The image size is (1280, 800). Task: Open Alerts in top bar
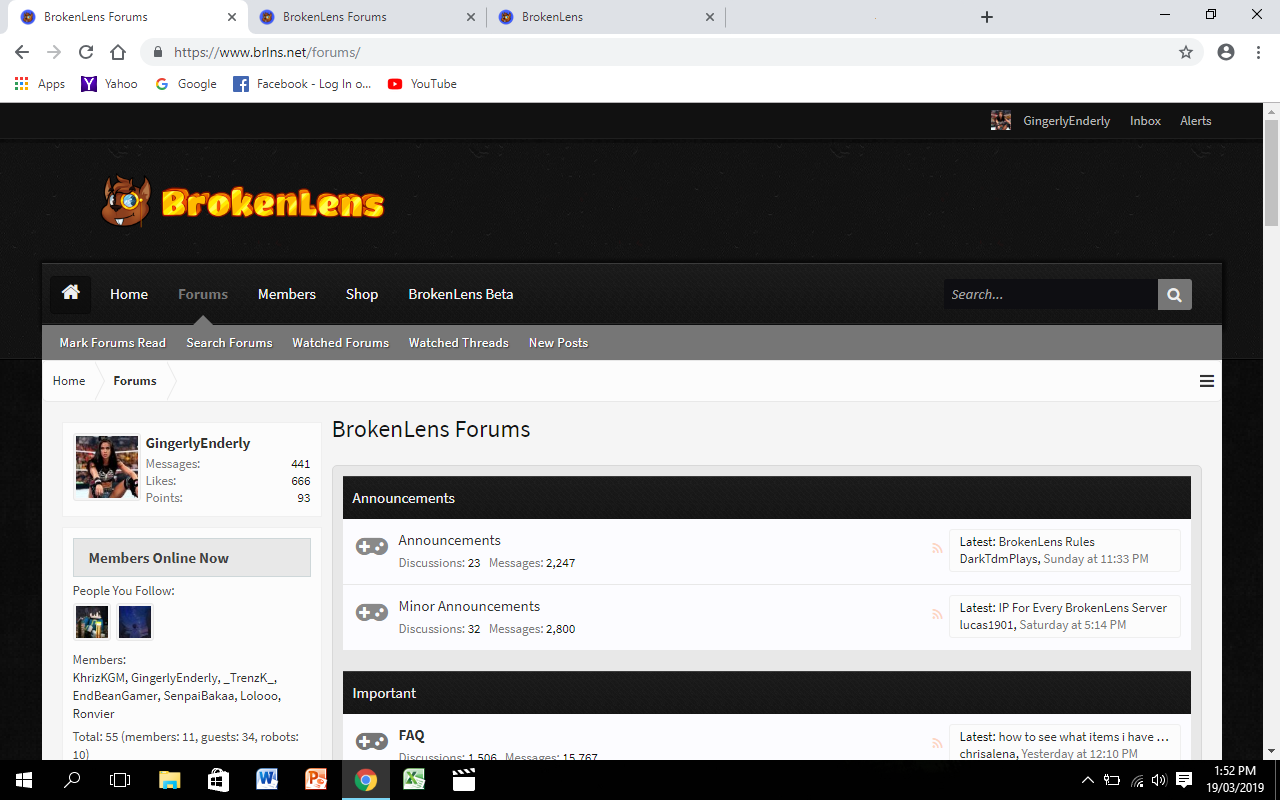coord(1196,121)
